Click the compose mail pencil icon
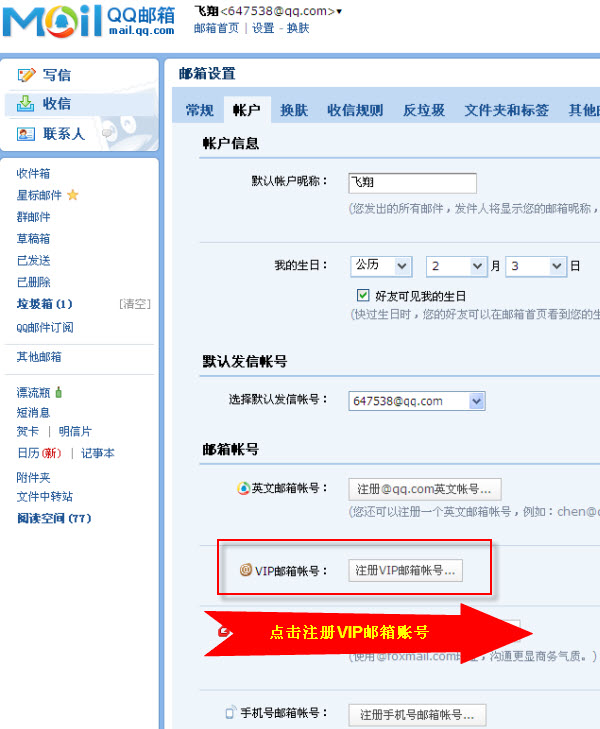 (26, 75)
